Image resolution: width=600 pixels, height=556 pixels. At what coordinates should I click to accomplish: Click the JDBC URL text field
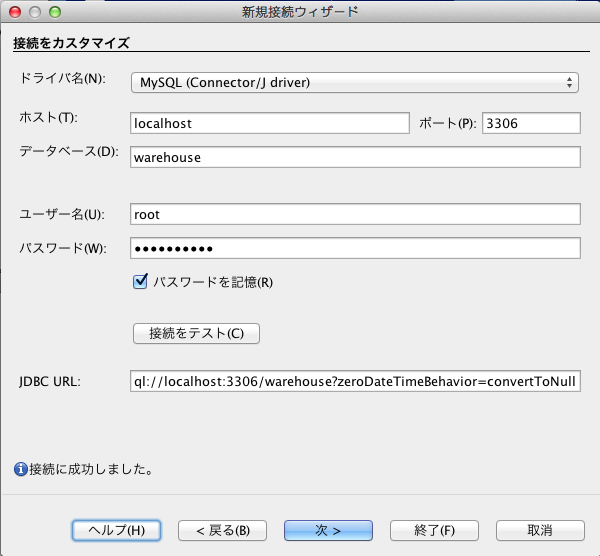pyautogui.click(x=355, y=381)
